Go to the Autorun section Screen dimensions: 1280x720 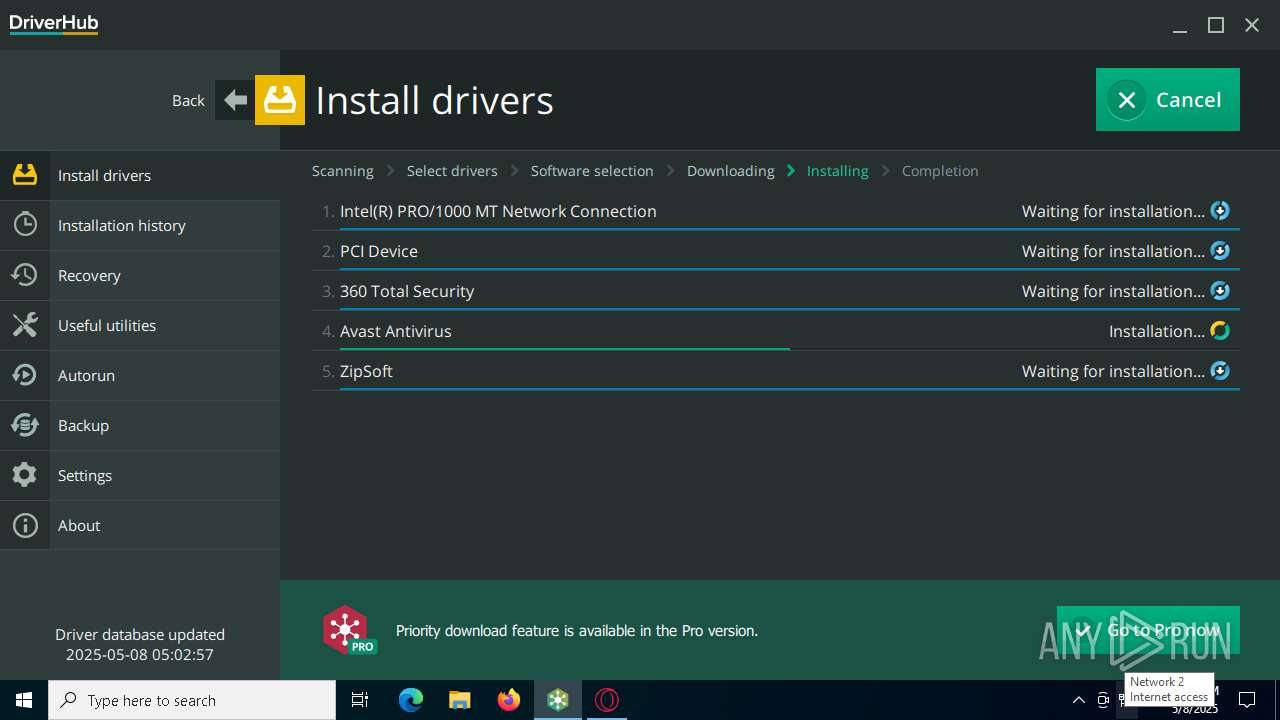[x=140, y=375]
